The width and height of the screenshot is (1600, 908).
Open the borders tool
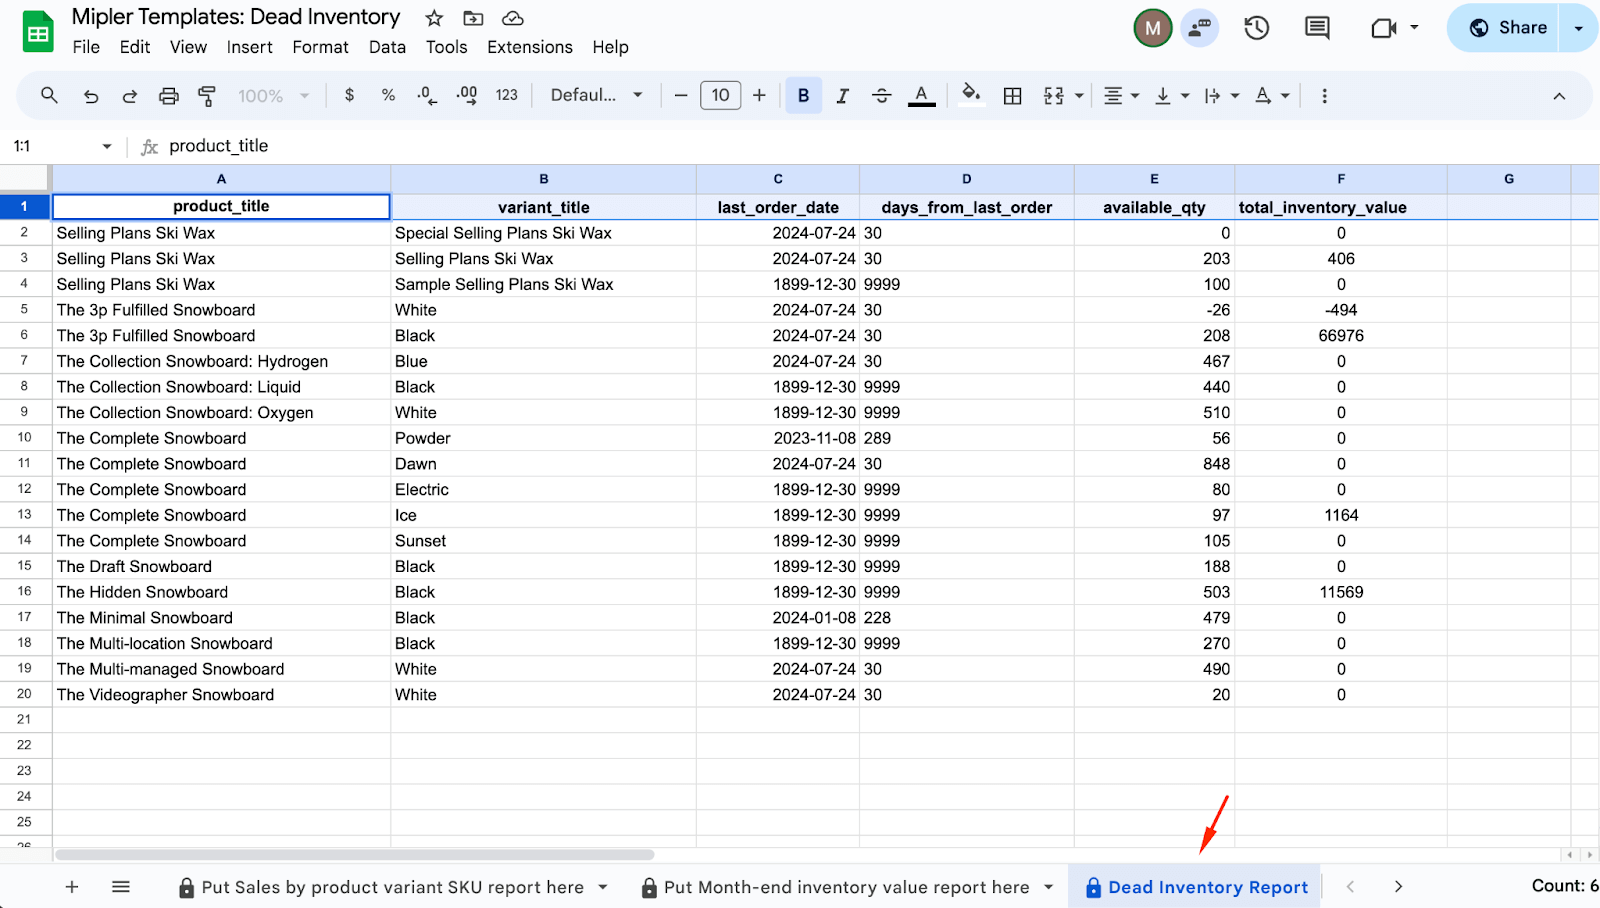1012,96
